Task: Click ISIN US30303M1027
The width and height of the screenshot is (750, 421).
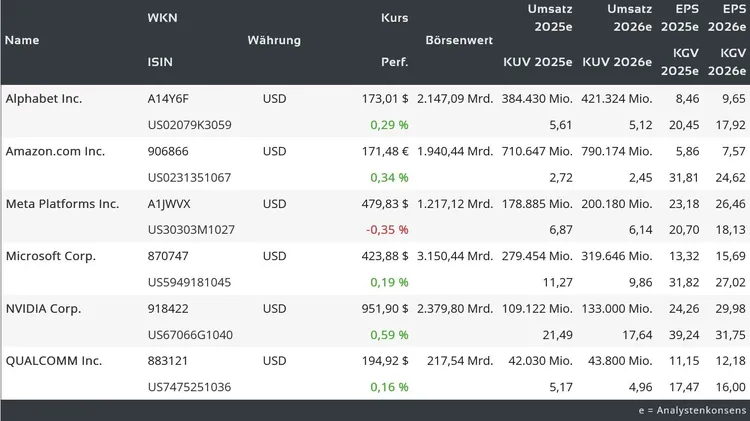Action: tap(191, 230)
